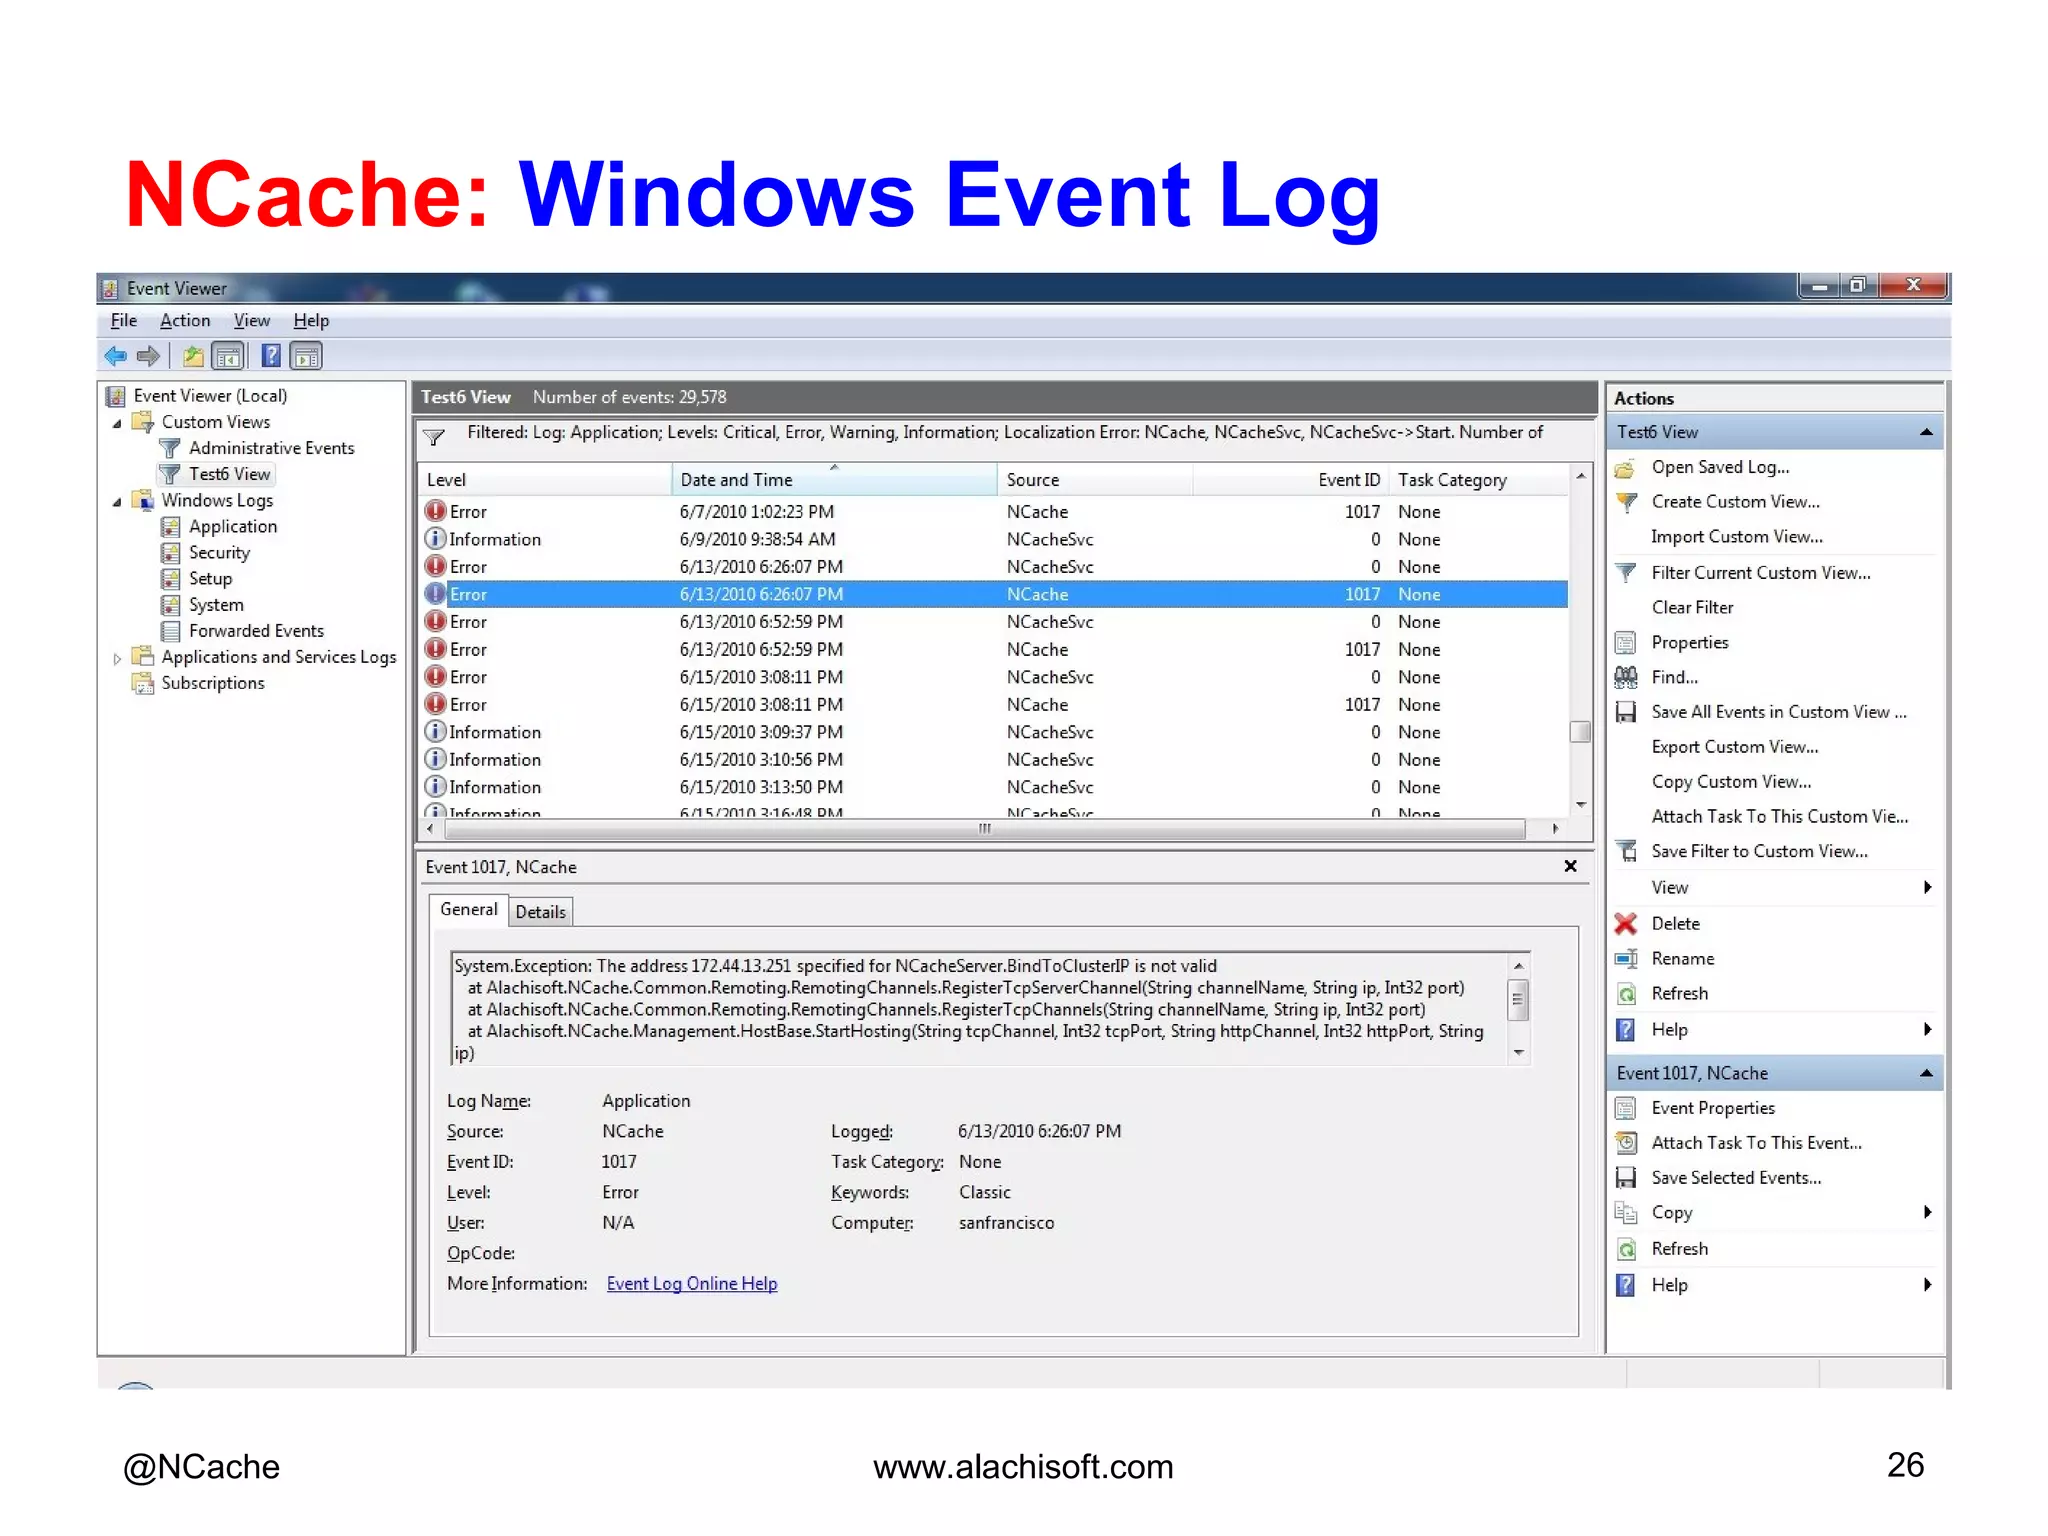Click the Copy icon in event actions

[x=1626, y=1213]
